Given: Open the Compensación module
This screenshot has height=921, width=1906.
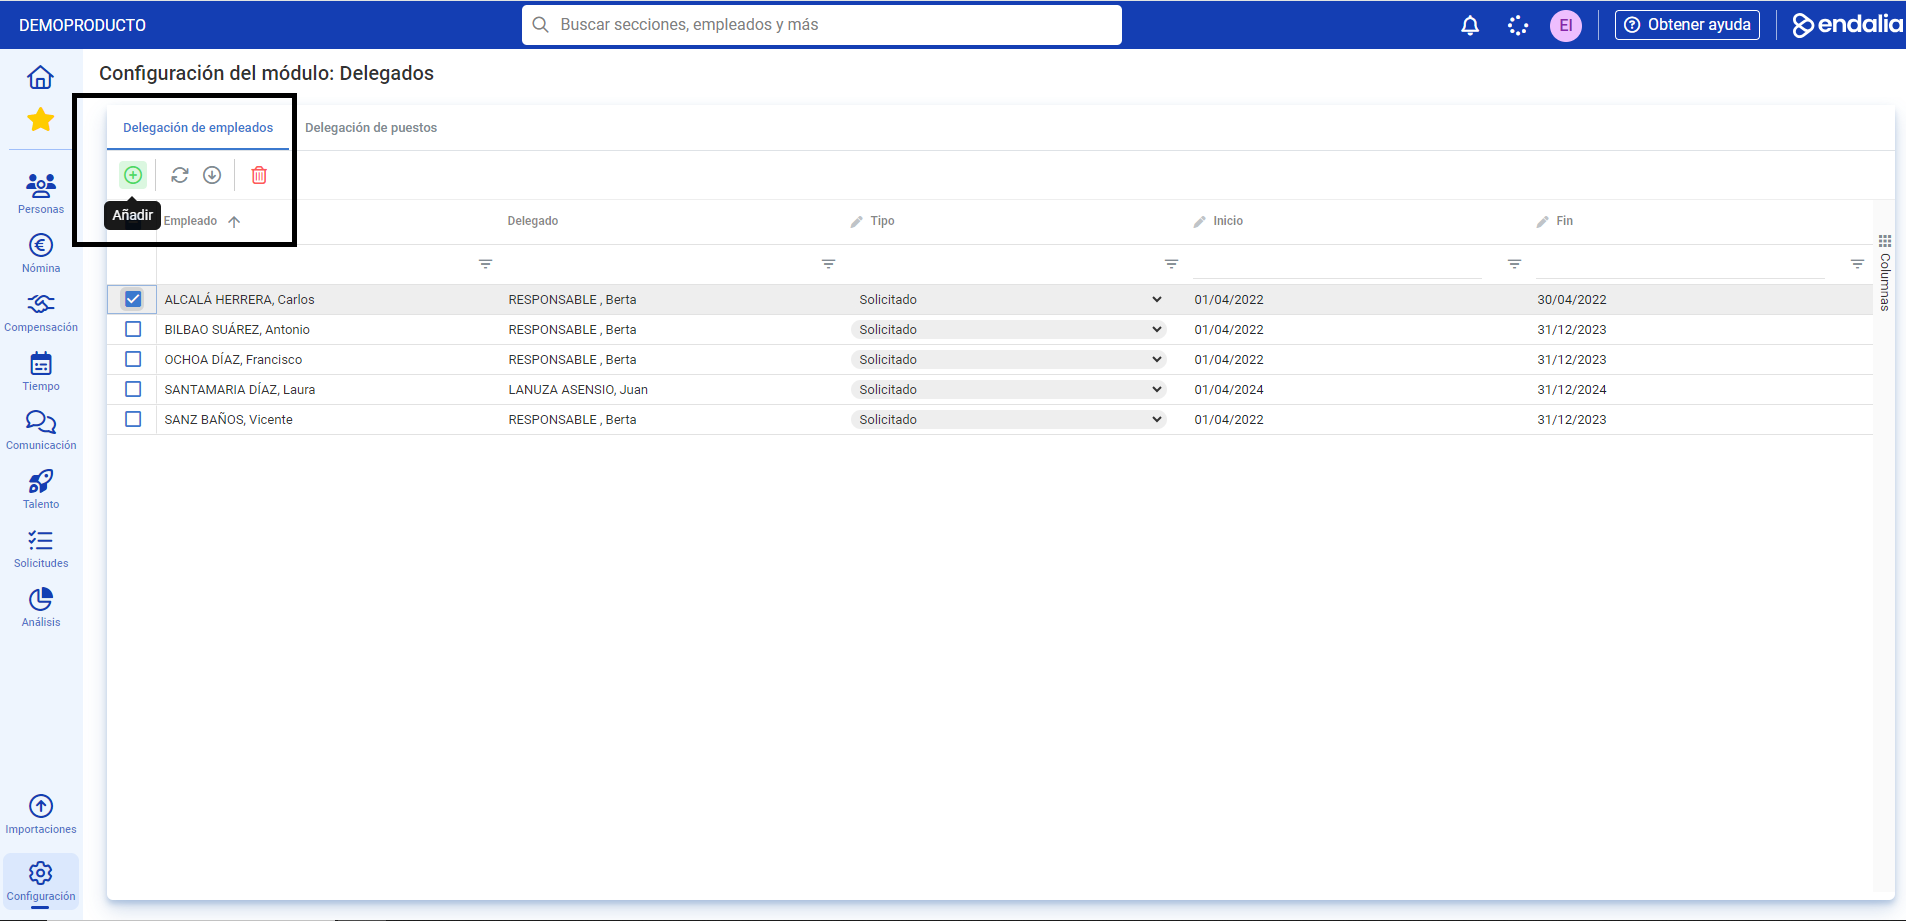Looking at the screenshot, I should tap(41, 312).
